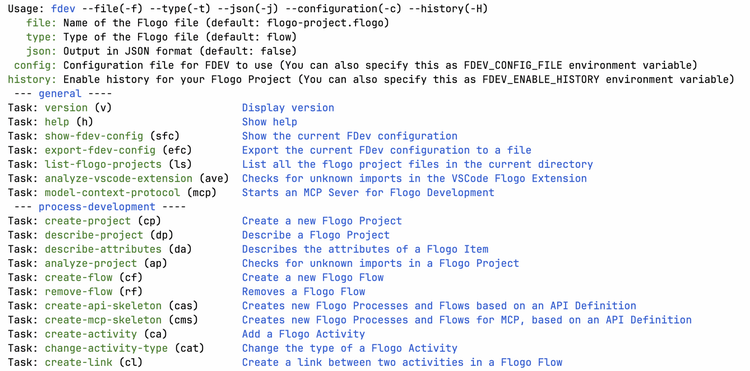Click the 'create-flow' task name

pos(78,277)
